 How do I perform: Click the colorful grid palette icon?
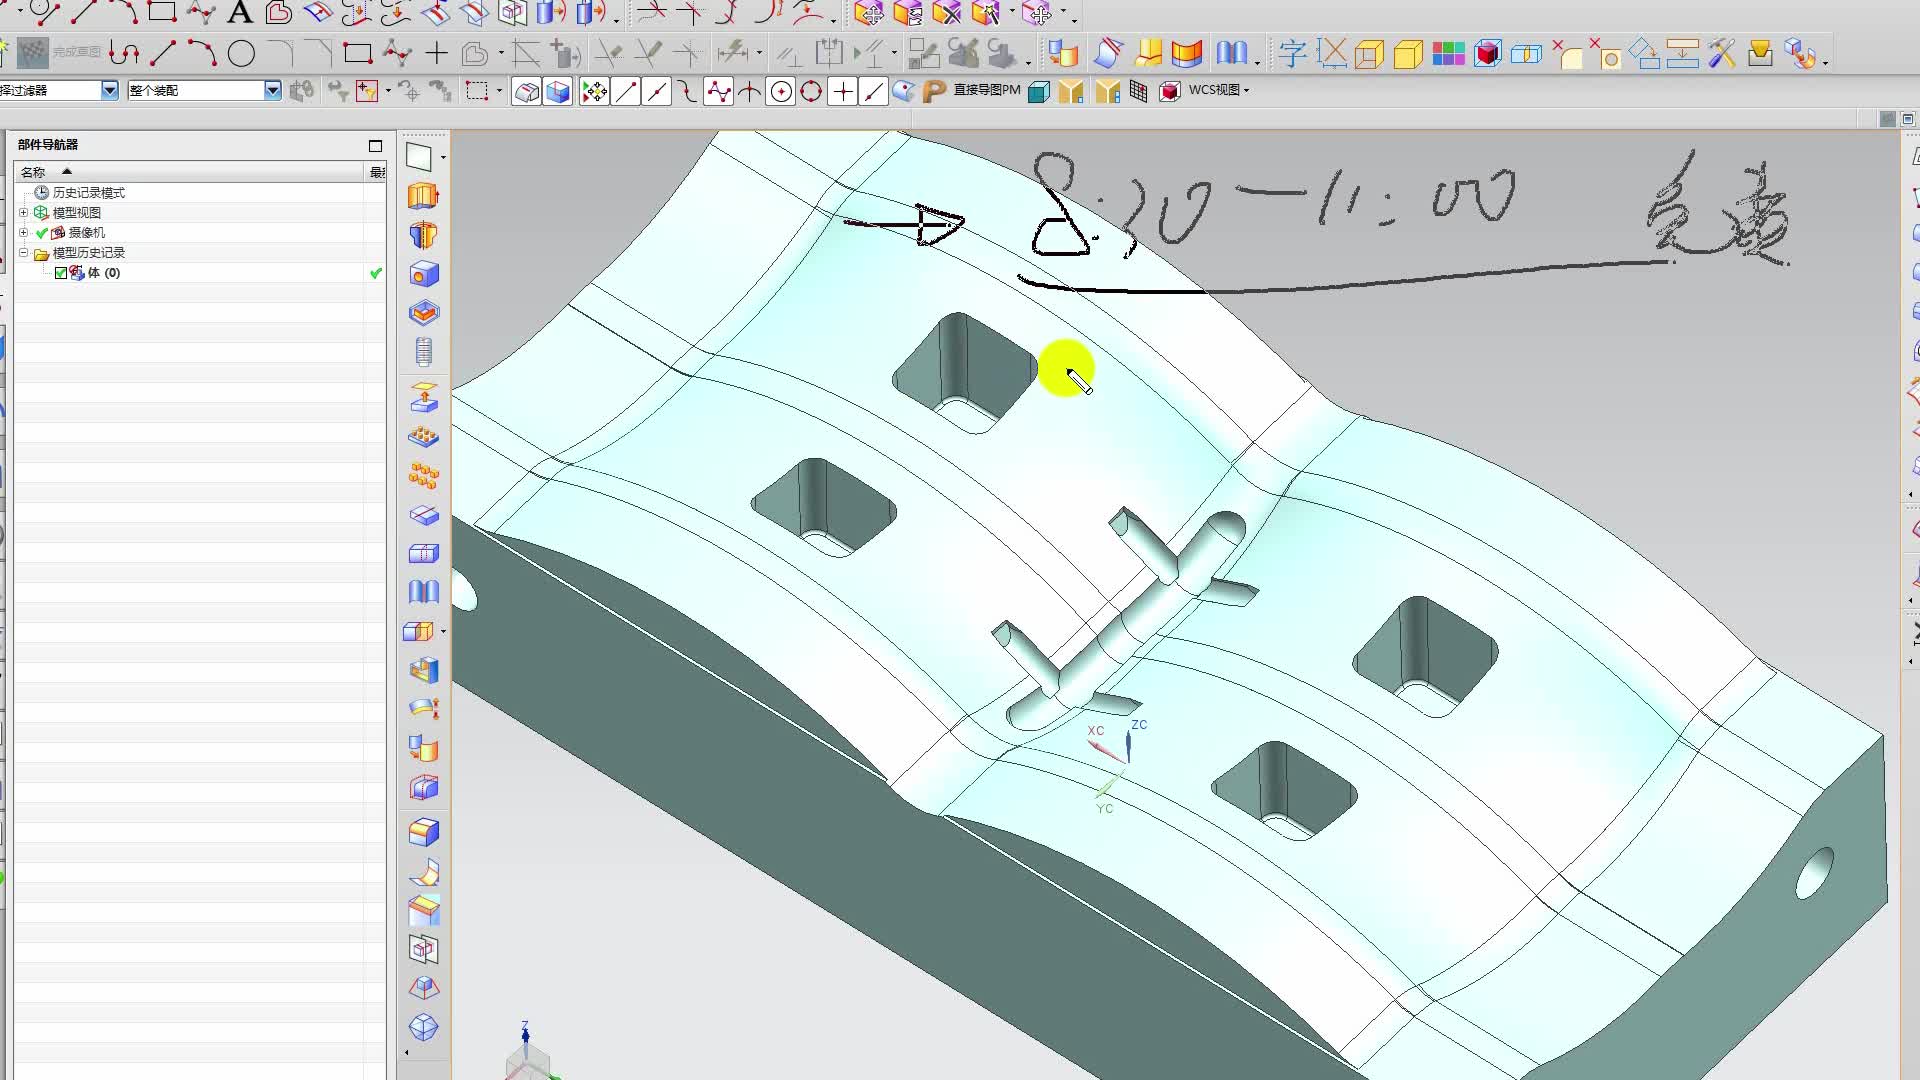coord(1448,54)
